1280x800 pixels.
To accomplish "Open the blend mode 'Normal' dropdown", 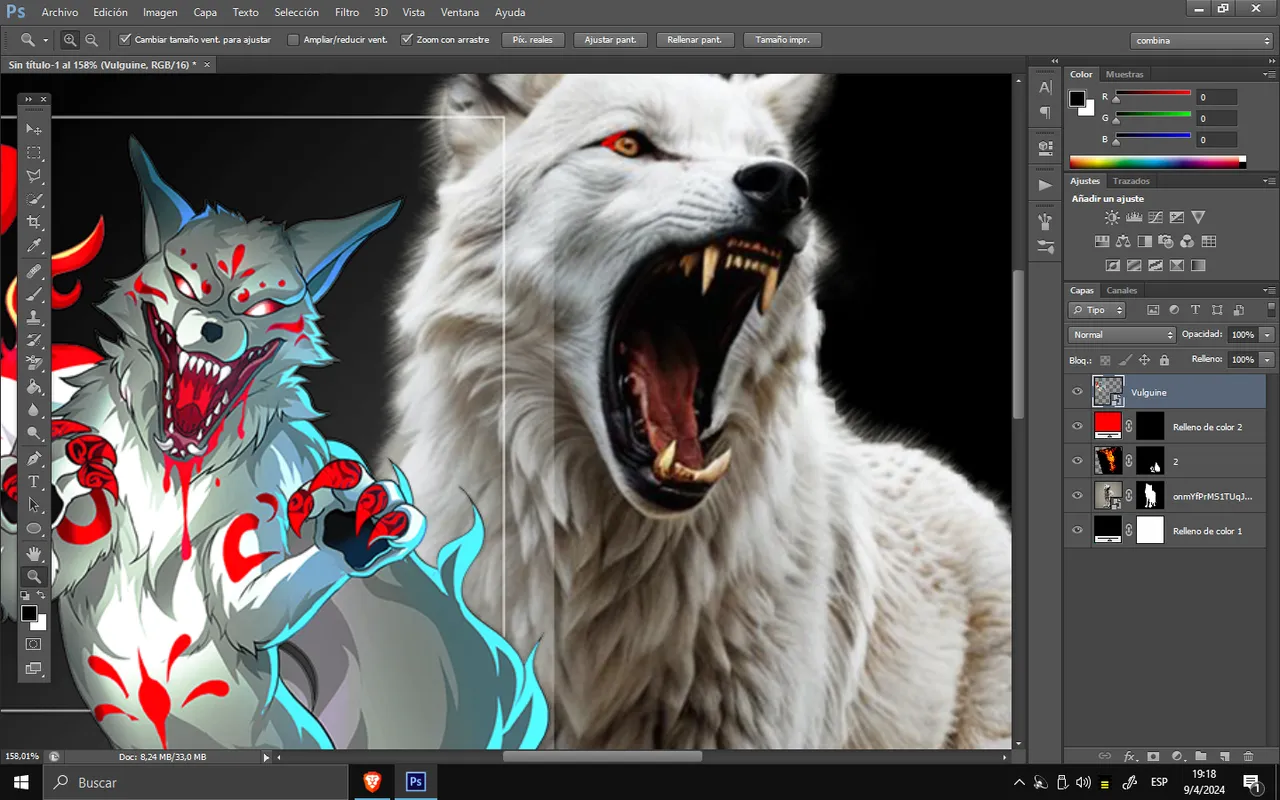I will pyautogui.click(x=1122, y=335).
